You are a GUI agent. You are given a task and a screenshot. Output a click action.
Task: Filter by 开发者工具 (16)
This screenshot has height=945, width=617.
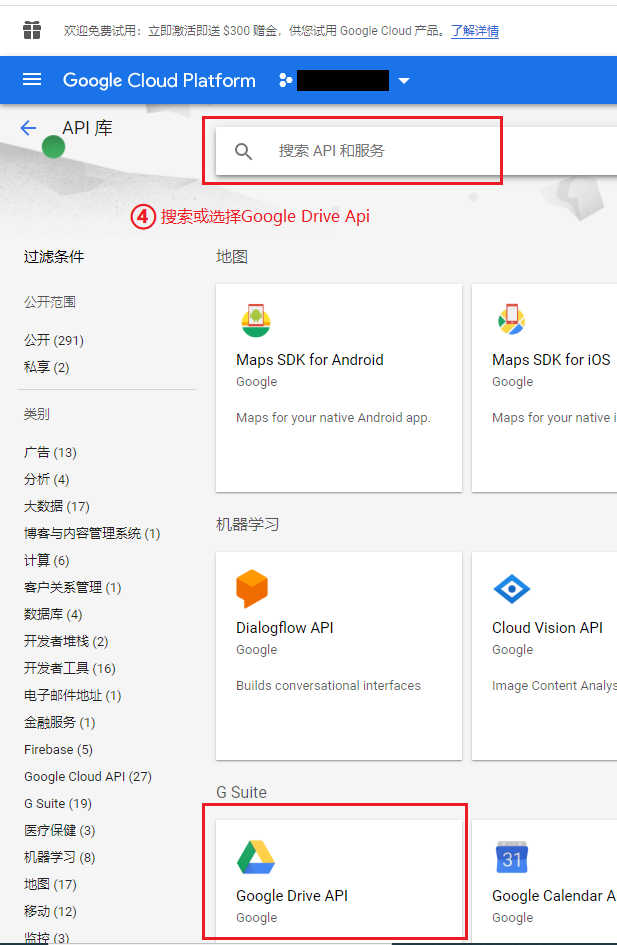pyautogui.click(x=69, y=668)
